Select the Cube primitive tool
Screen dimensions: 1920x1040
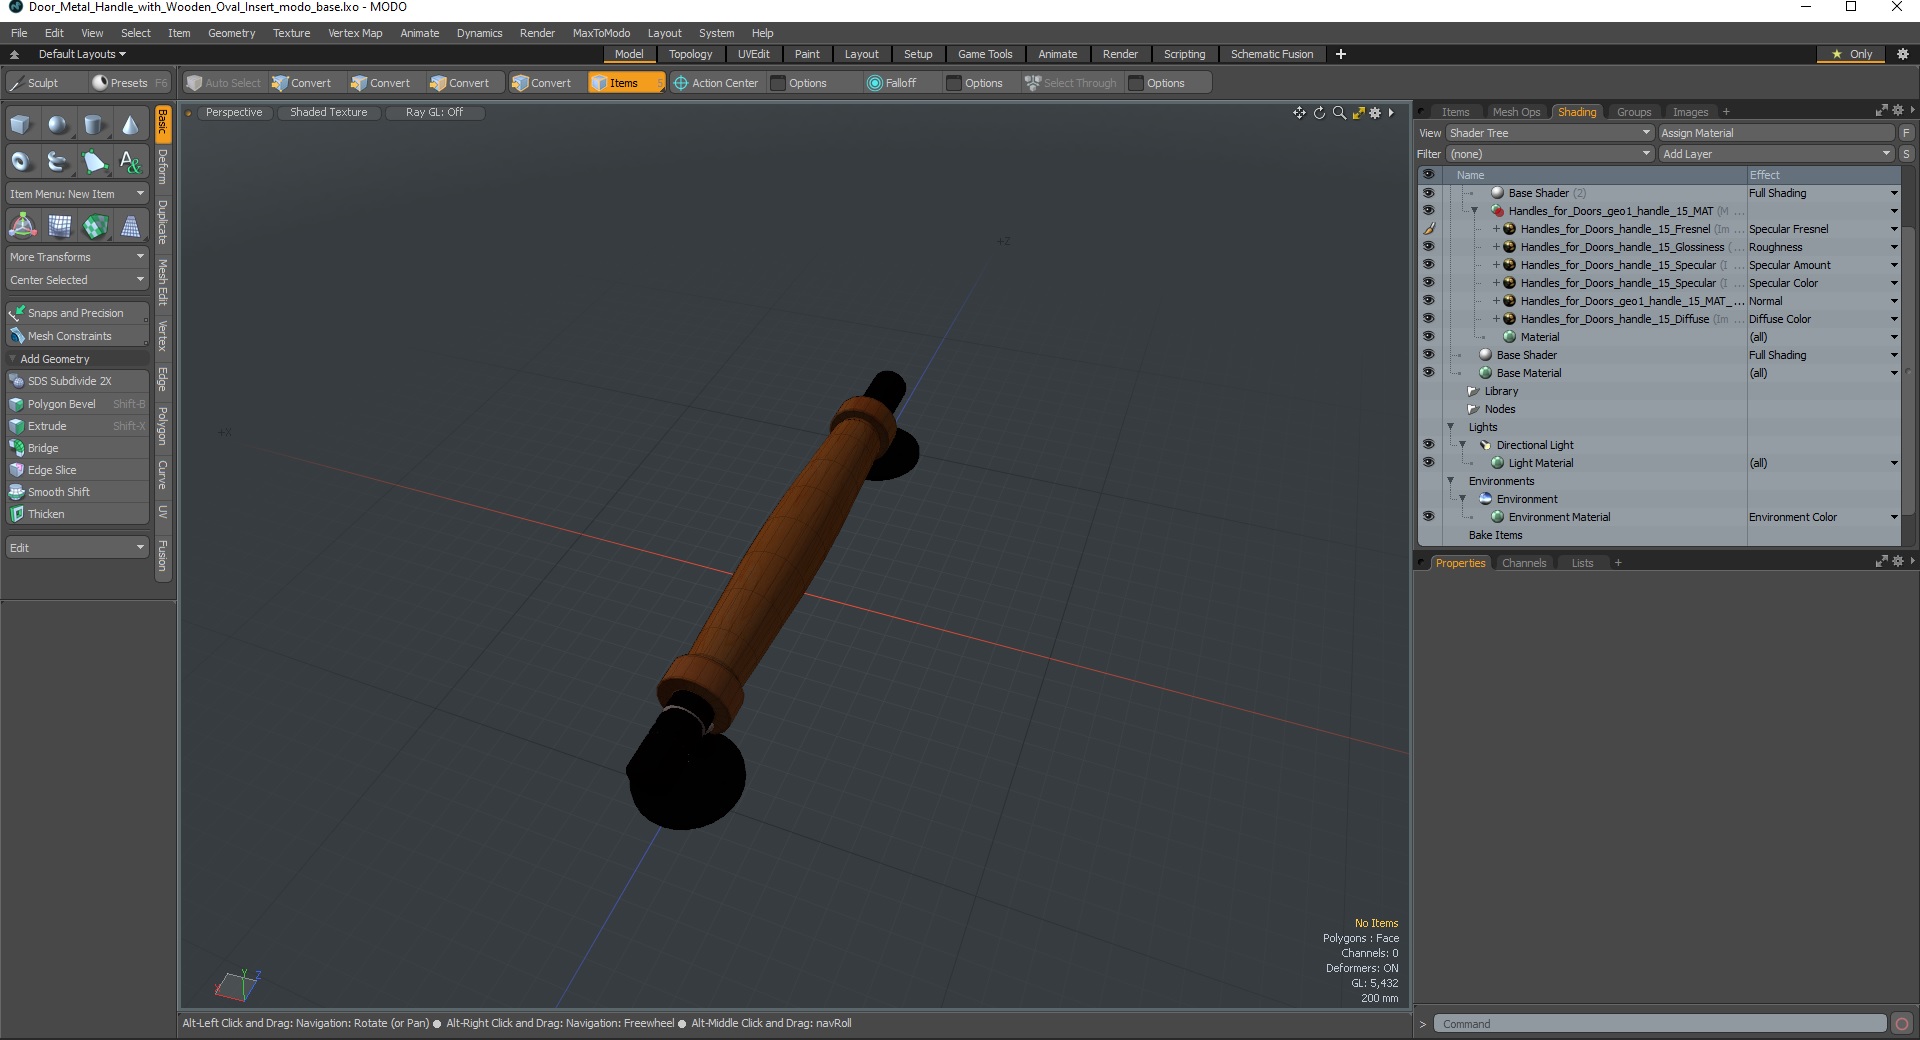pyautogui.click(x=21, y=125)
